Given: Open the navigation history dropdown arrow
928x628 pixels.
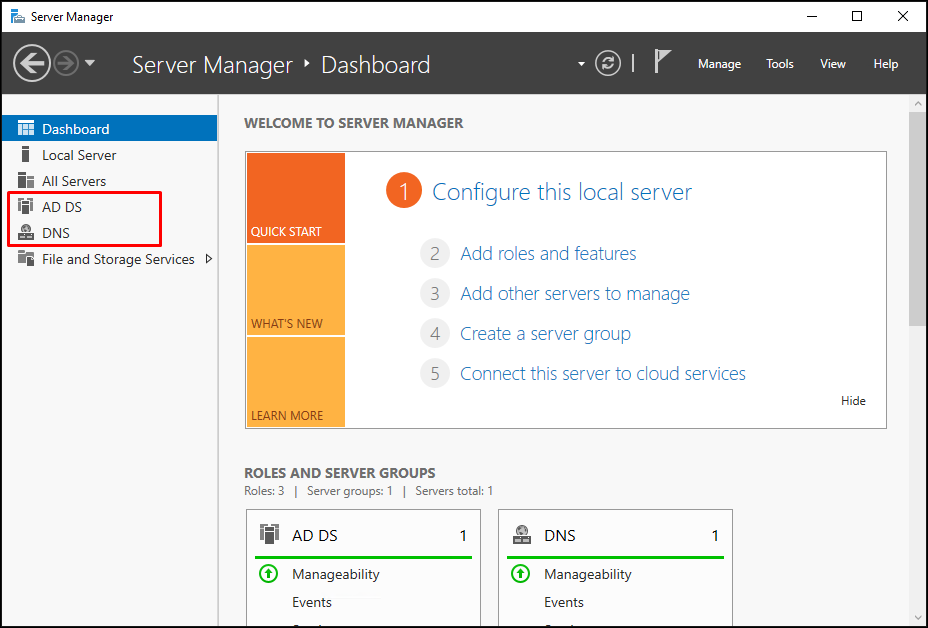Looking at the screenshot, I should click(x=90, y=63).
